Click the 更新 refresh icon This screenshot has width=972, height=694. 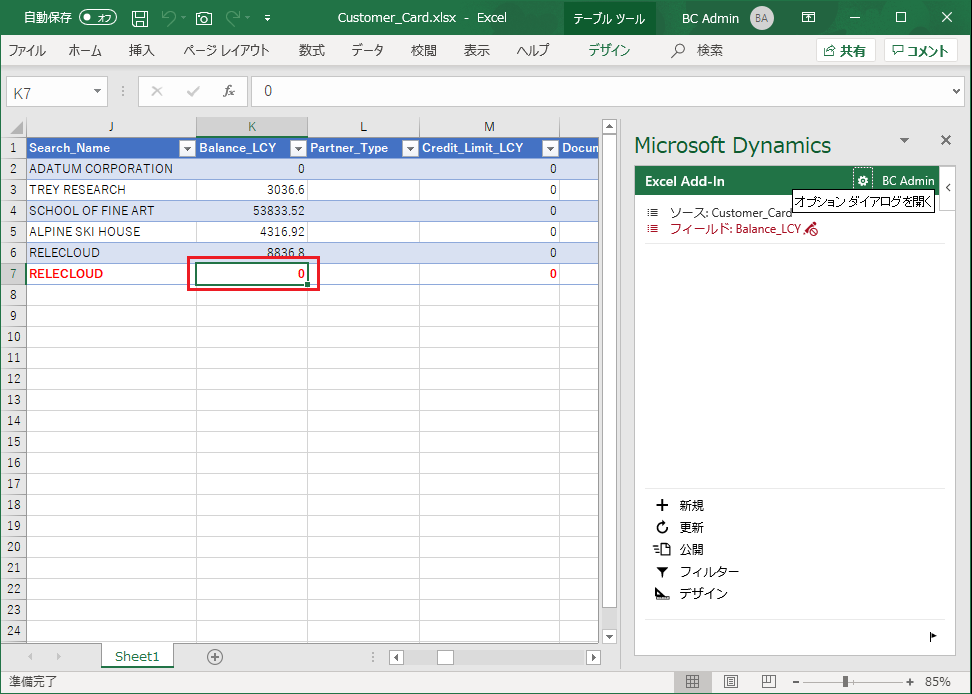coord(662,527)
